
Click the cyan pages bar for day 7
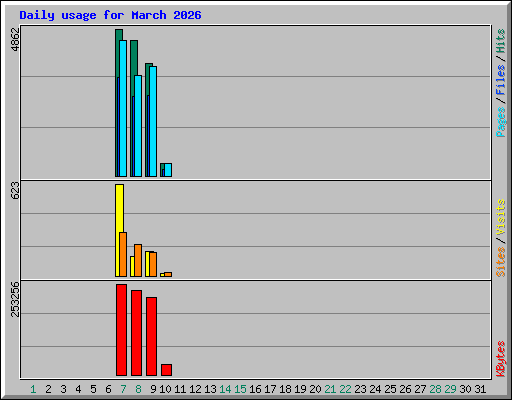click(123, 108)
